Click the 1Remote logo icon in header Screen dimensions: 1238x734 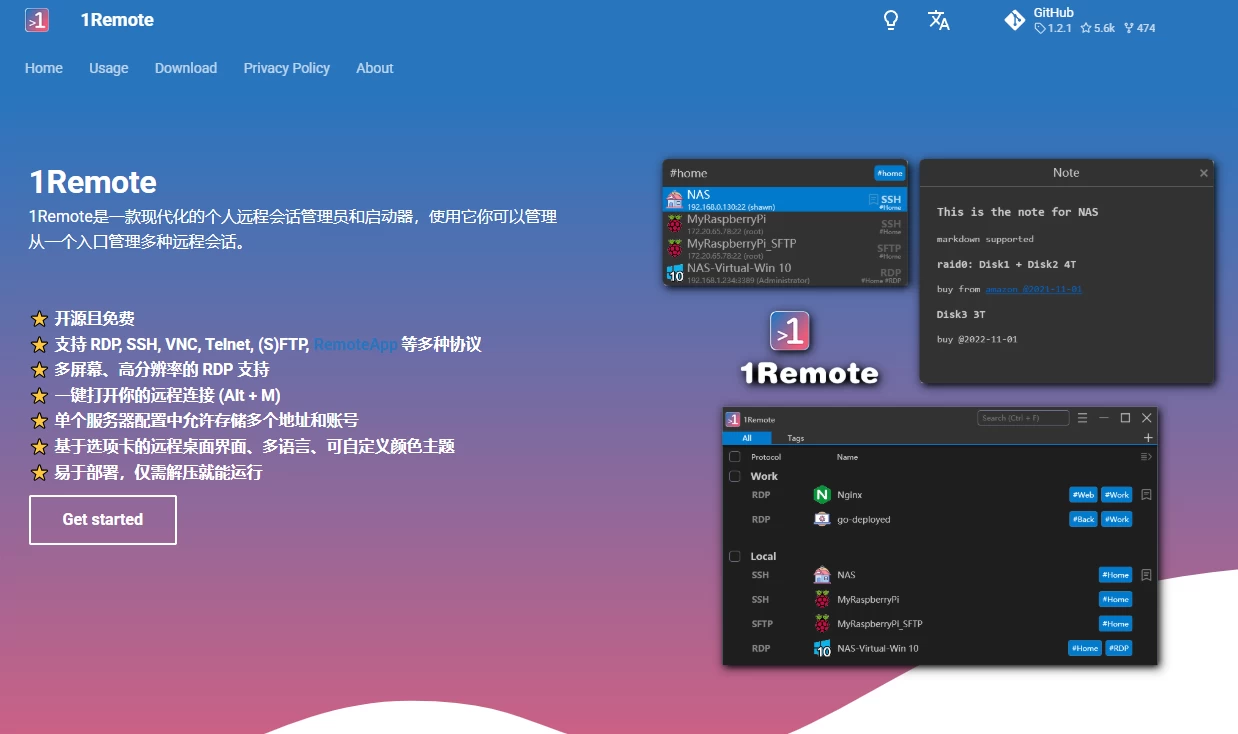click(x=37, y=20)
